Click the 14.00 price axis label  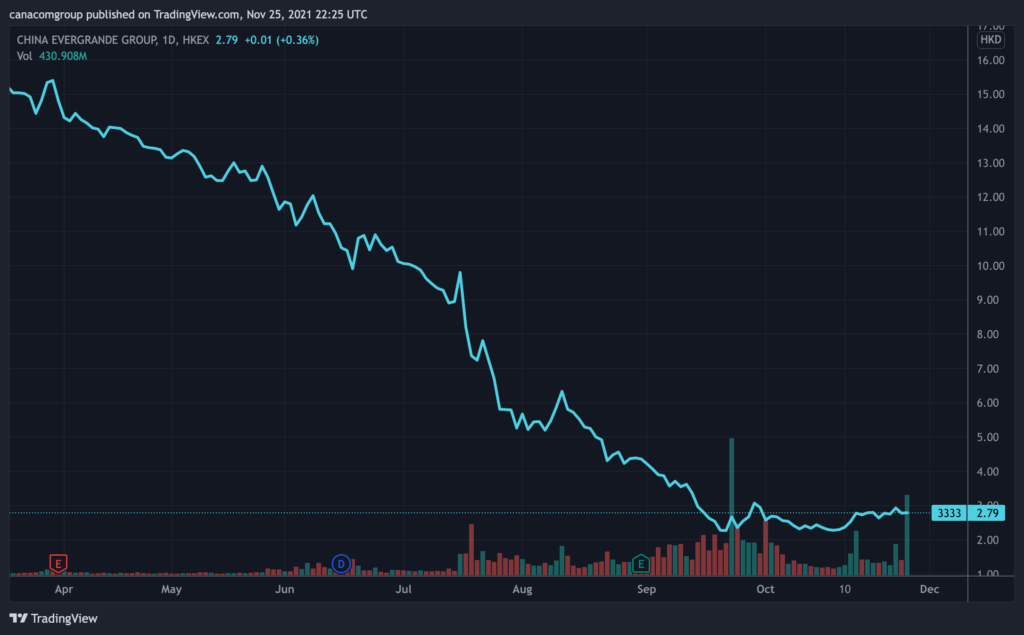tap(991, 129)
